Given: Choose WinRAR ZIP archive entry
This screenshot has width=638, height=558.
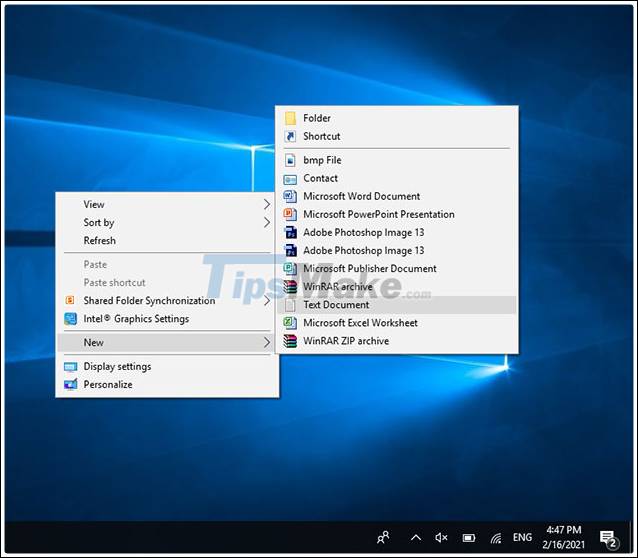Looking at the screenshot, I should [x=397, y=341].
